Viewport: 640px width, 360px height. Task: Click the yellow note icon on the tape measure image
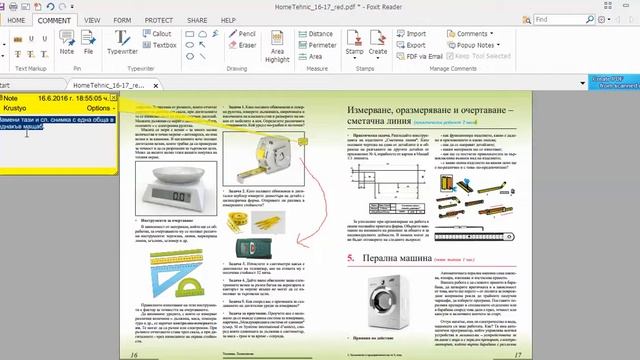click(x=302, y=141)
